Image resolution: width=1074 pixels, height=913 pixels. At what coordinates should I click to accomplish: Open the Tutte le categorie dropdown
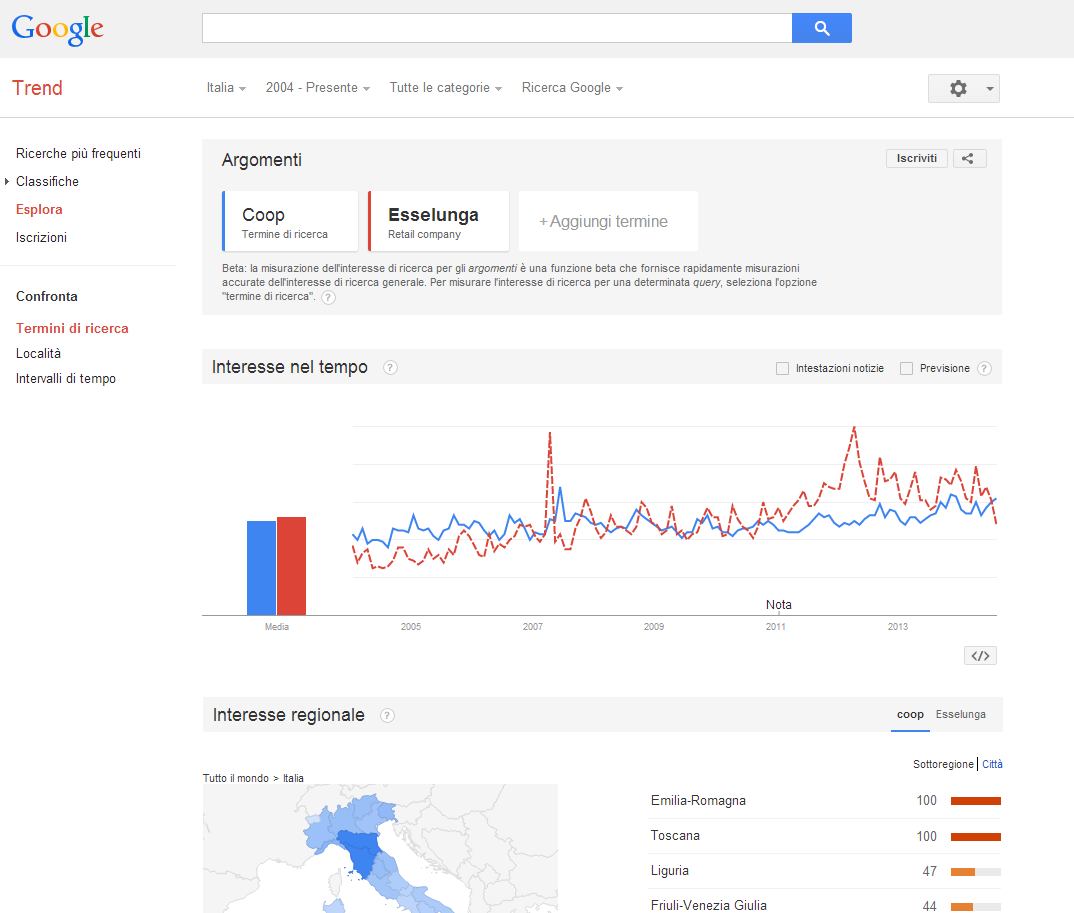[x=445, y=88]
